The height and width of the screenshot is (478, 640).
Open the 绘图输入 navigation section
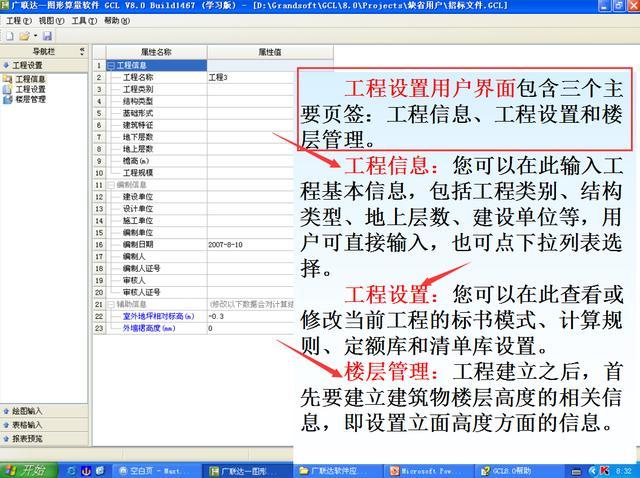tap(44, 411)
